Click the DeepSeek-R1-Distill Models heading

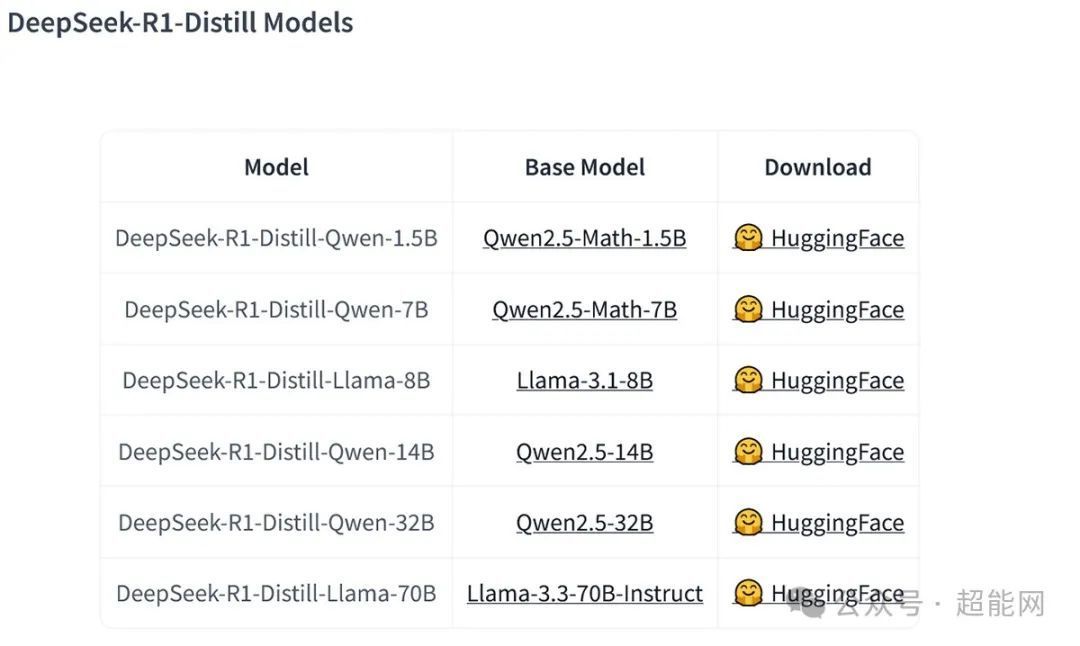click(180, 23)
